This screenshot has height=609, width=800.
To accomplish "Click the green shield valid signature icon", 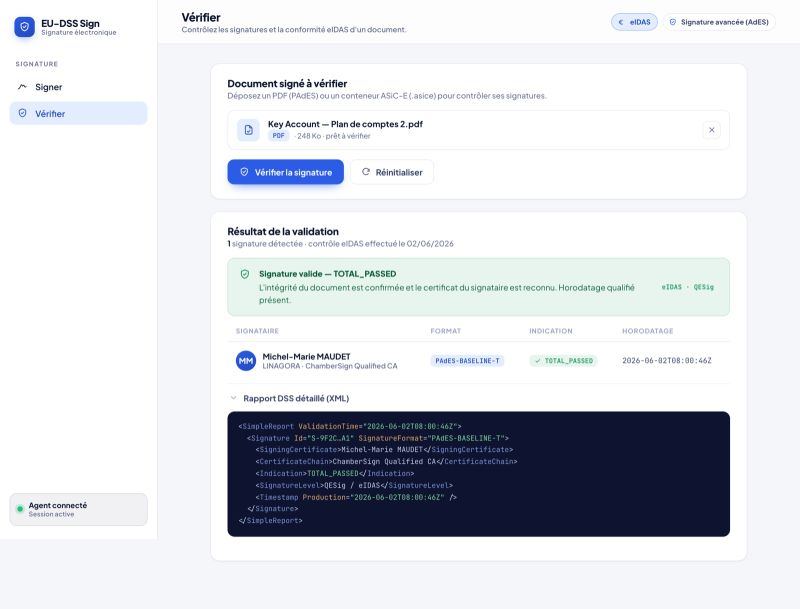I will (x=245, y=274).
